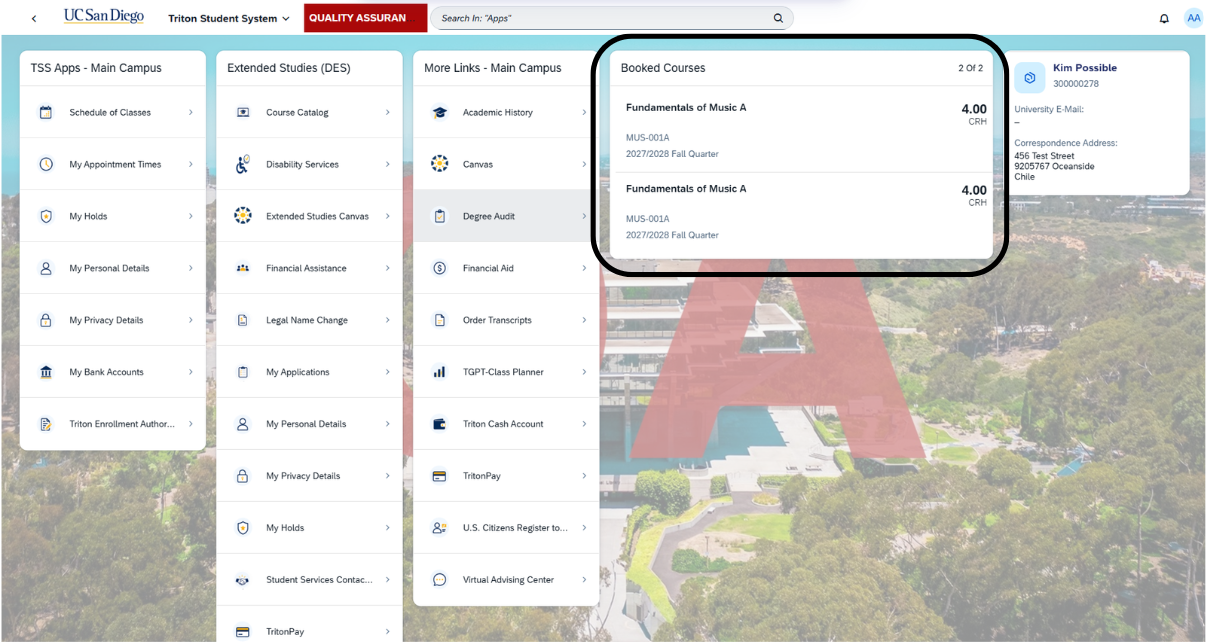The image size is (1207, 642).
Task: Click the Disability Services wheelchair icon
Action: 242,164
